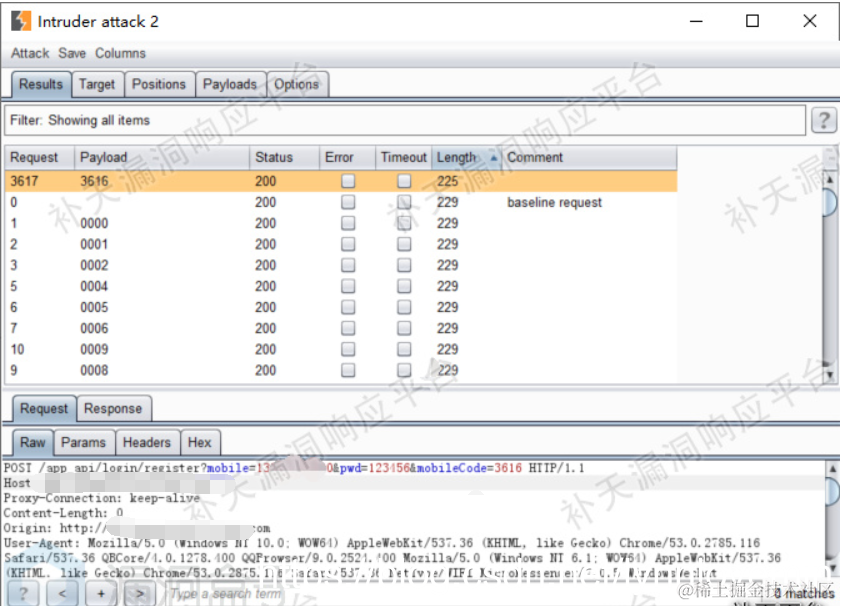Click the Content-Length header line
841x606 pixels.
(x=63, y=513)
